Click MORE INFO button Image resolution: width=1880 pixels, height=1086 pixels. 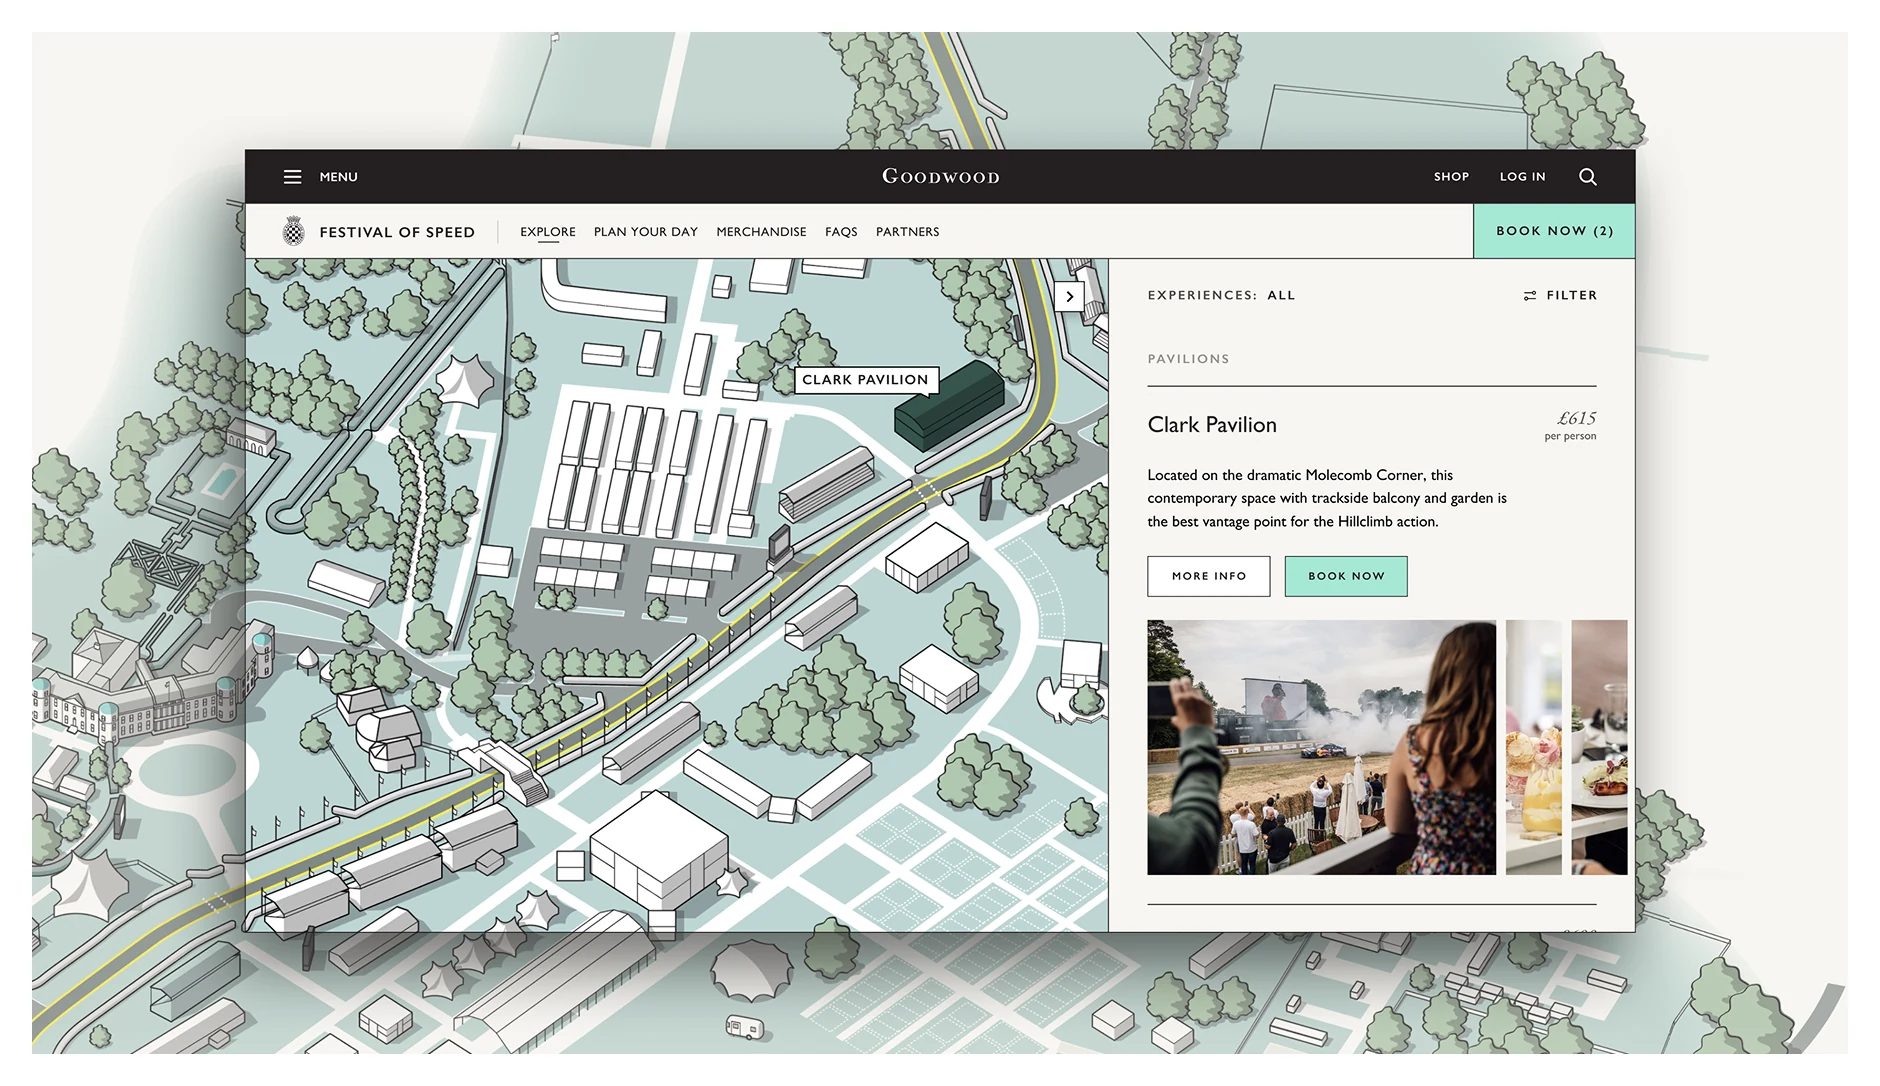coord(1208,576)
